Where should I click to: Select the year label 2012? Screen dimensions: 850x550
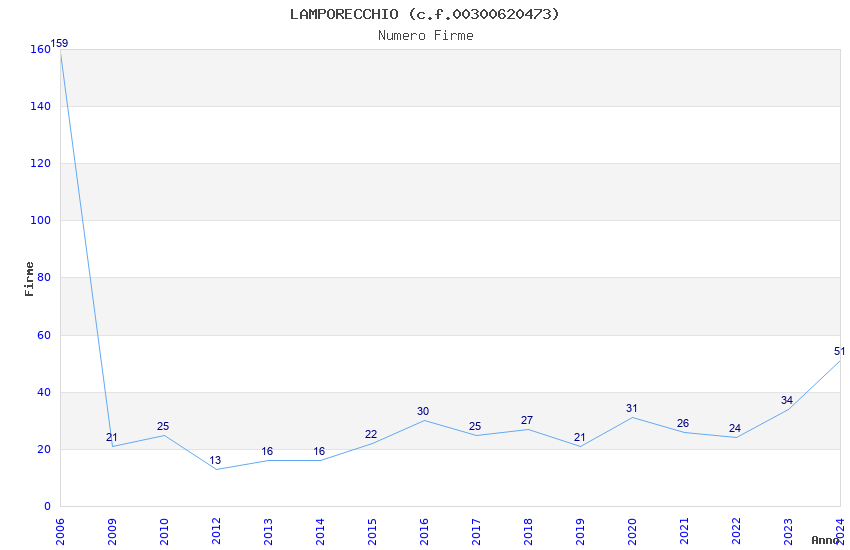(216, 532)
